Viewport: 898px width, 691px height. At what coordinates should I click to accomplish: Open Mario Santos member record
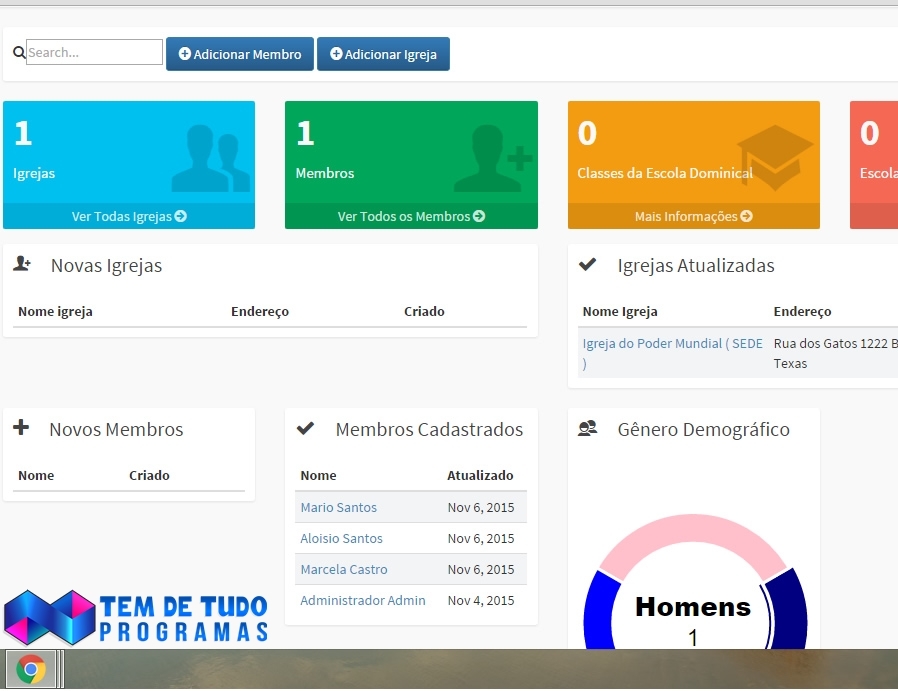338,507
